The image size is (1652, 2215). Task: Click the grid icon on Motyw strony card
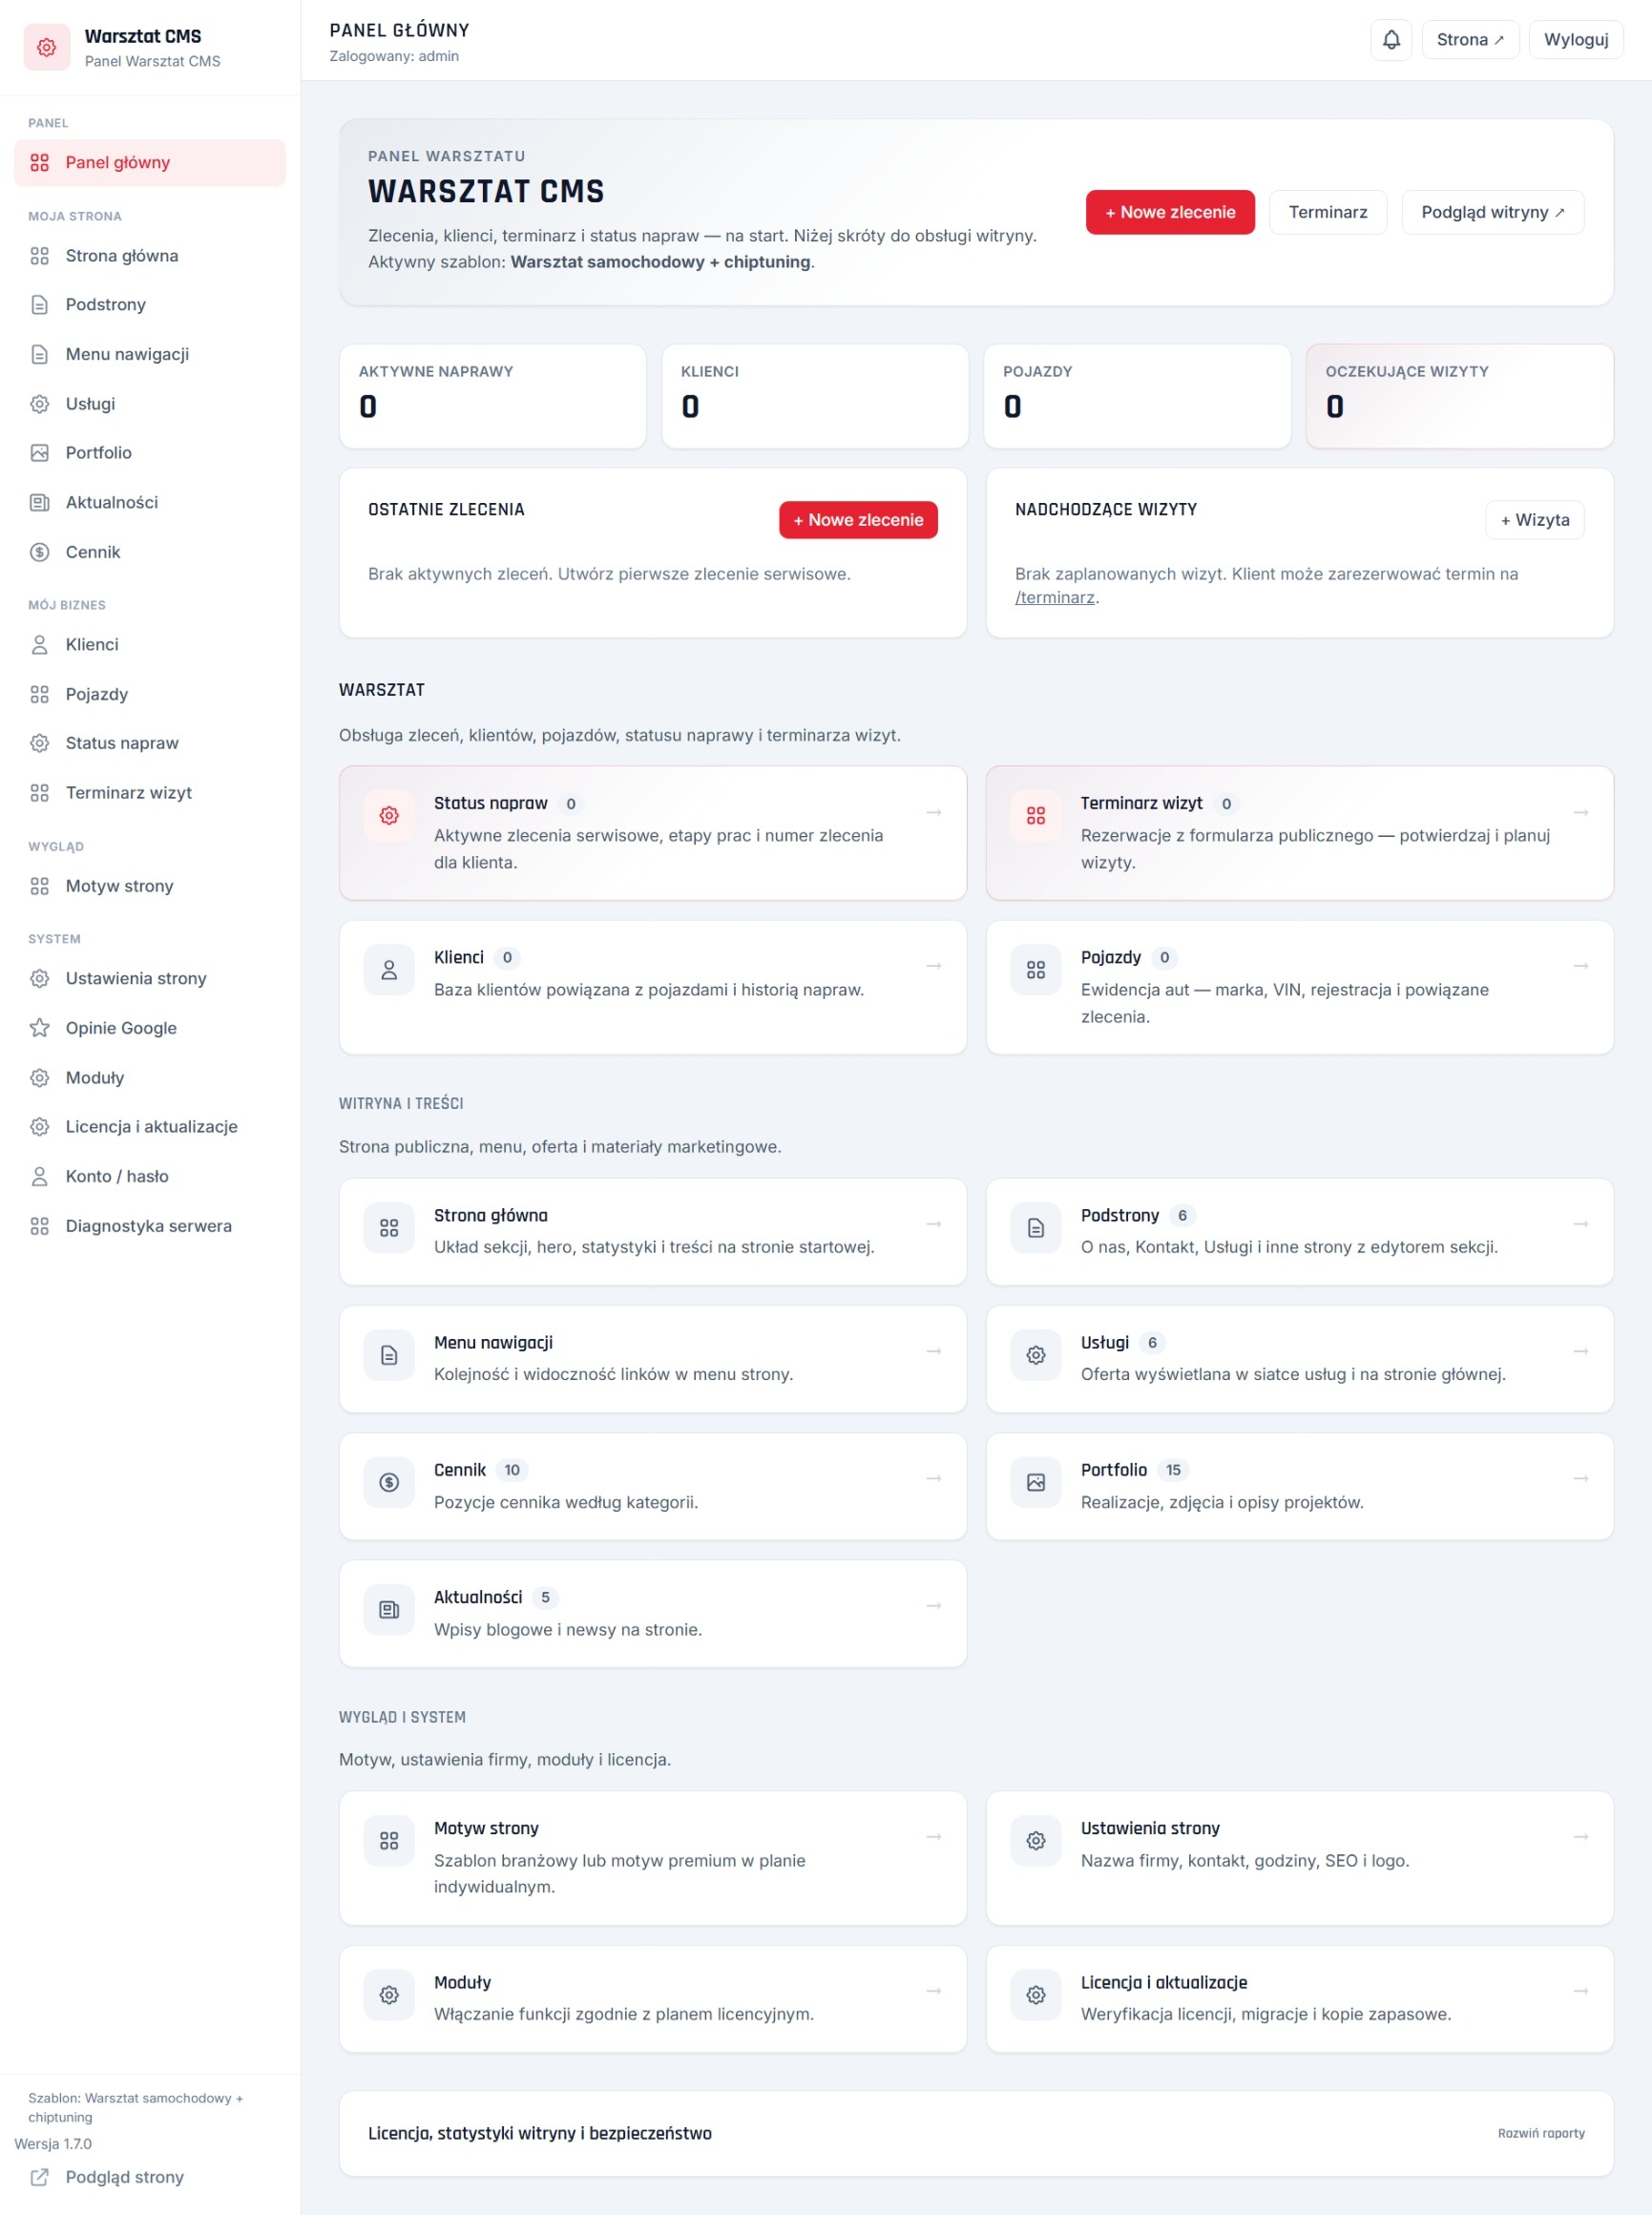point(389,1840)
